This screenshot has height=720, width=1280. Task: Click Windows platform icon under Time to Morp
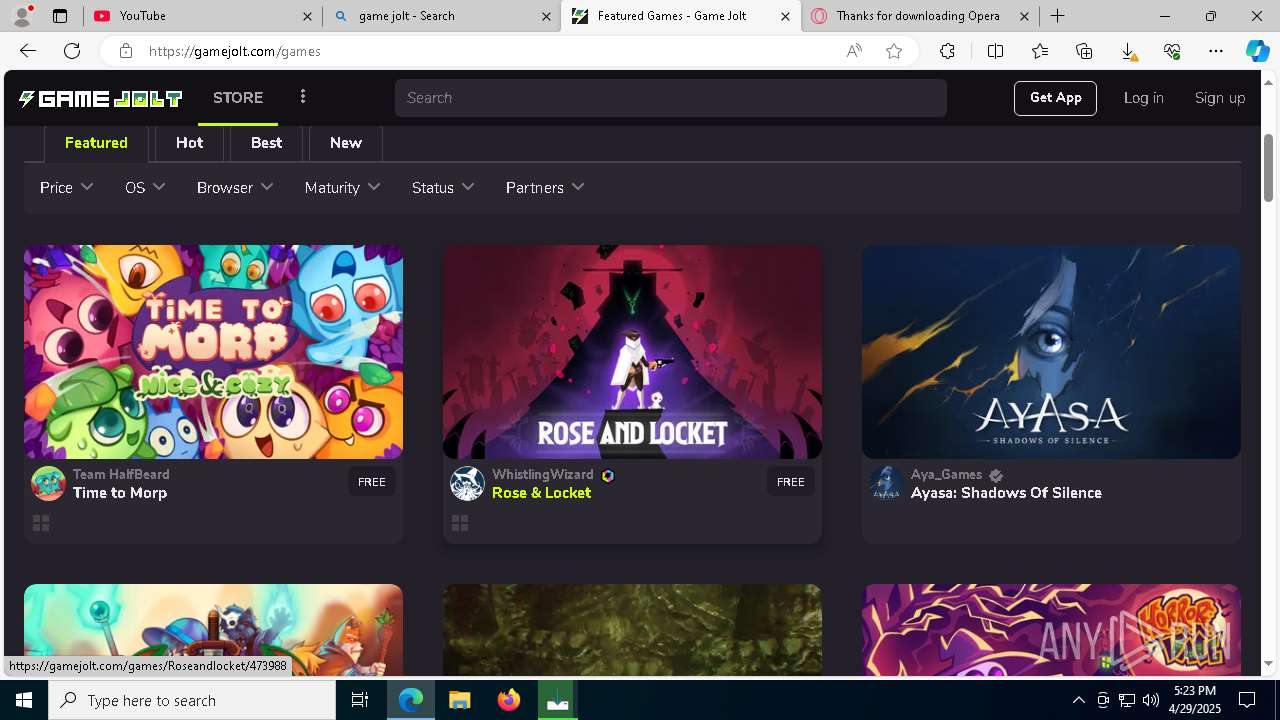41,523
